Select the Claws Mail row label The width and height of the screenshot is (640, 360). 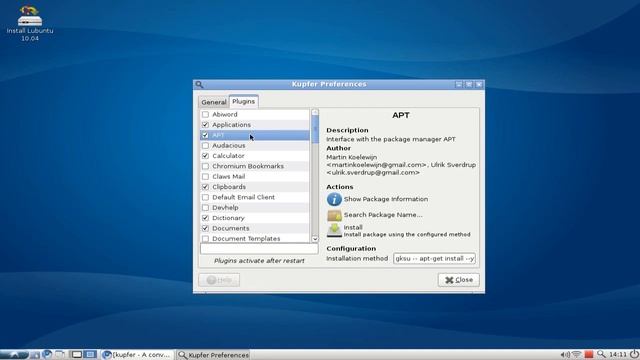pos(229,177)
